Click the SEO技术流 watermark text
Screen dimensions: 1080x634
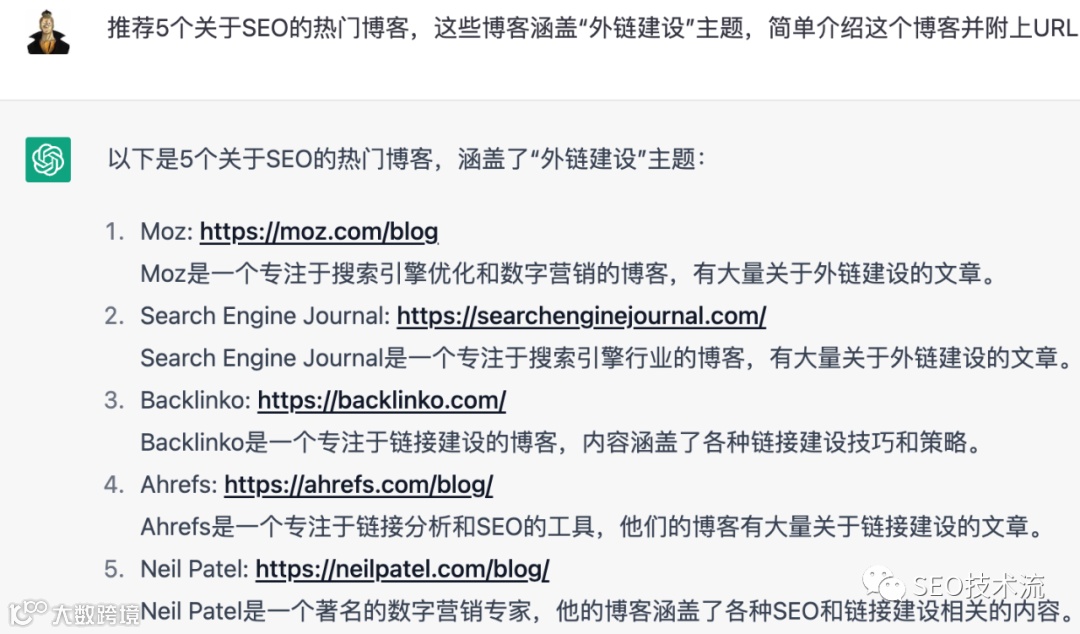(x=979, y=586)
